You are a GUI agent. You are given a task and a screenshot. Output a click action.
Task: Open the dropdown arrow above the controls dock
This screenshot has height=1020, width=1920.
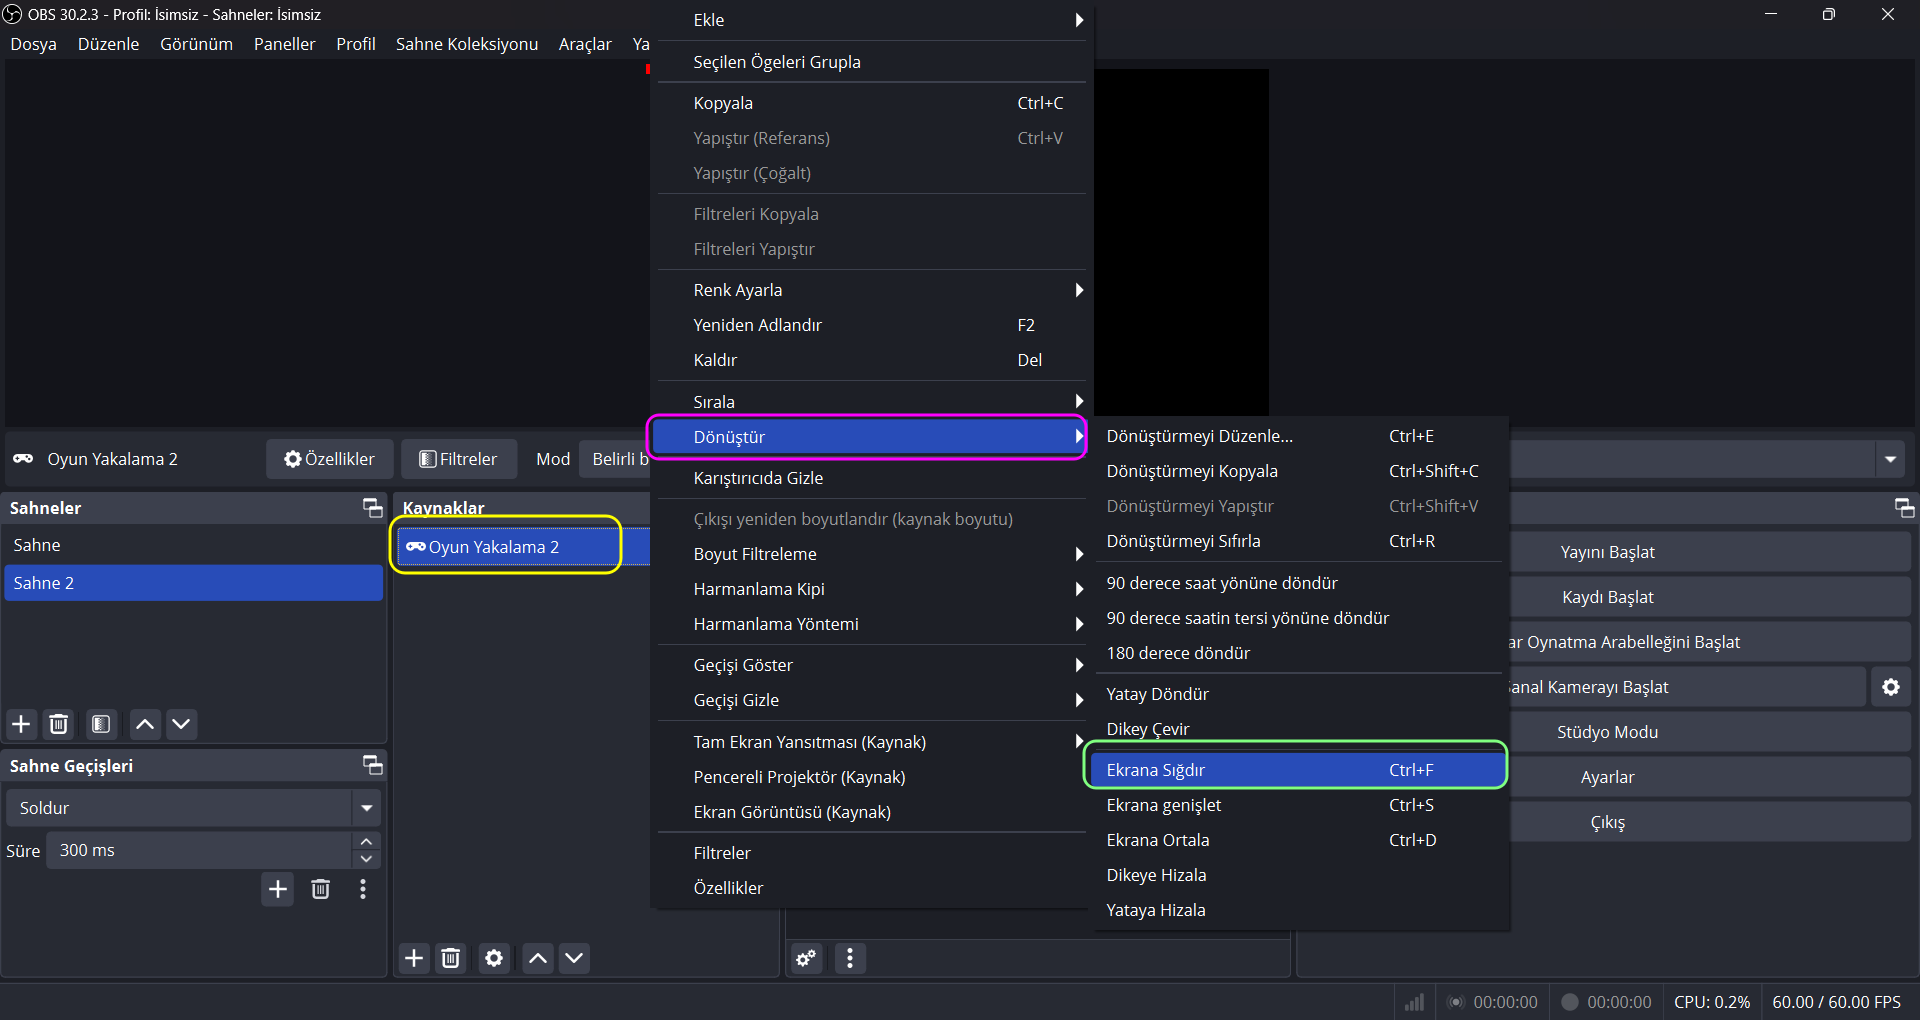(1890, 459)
